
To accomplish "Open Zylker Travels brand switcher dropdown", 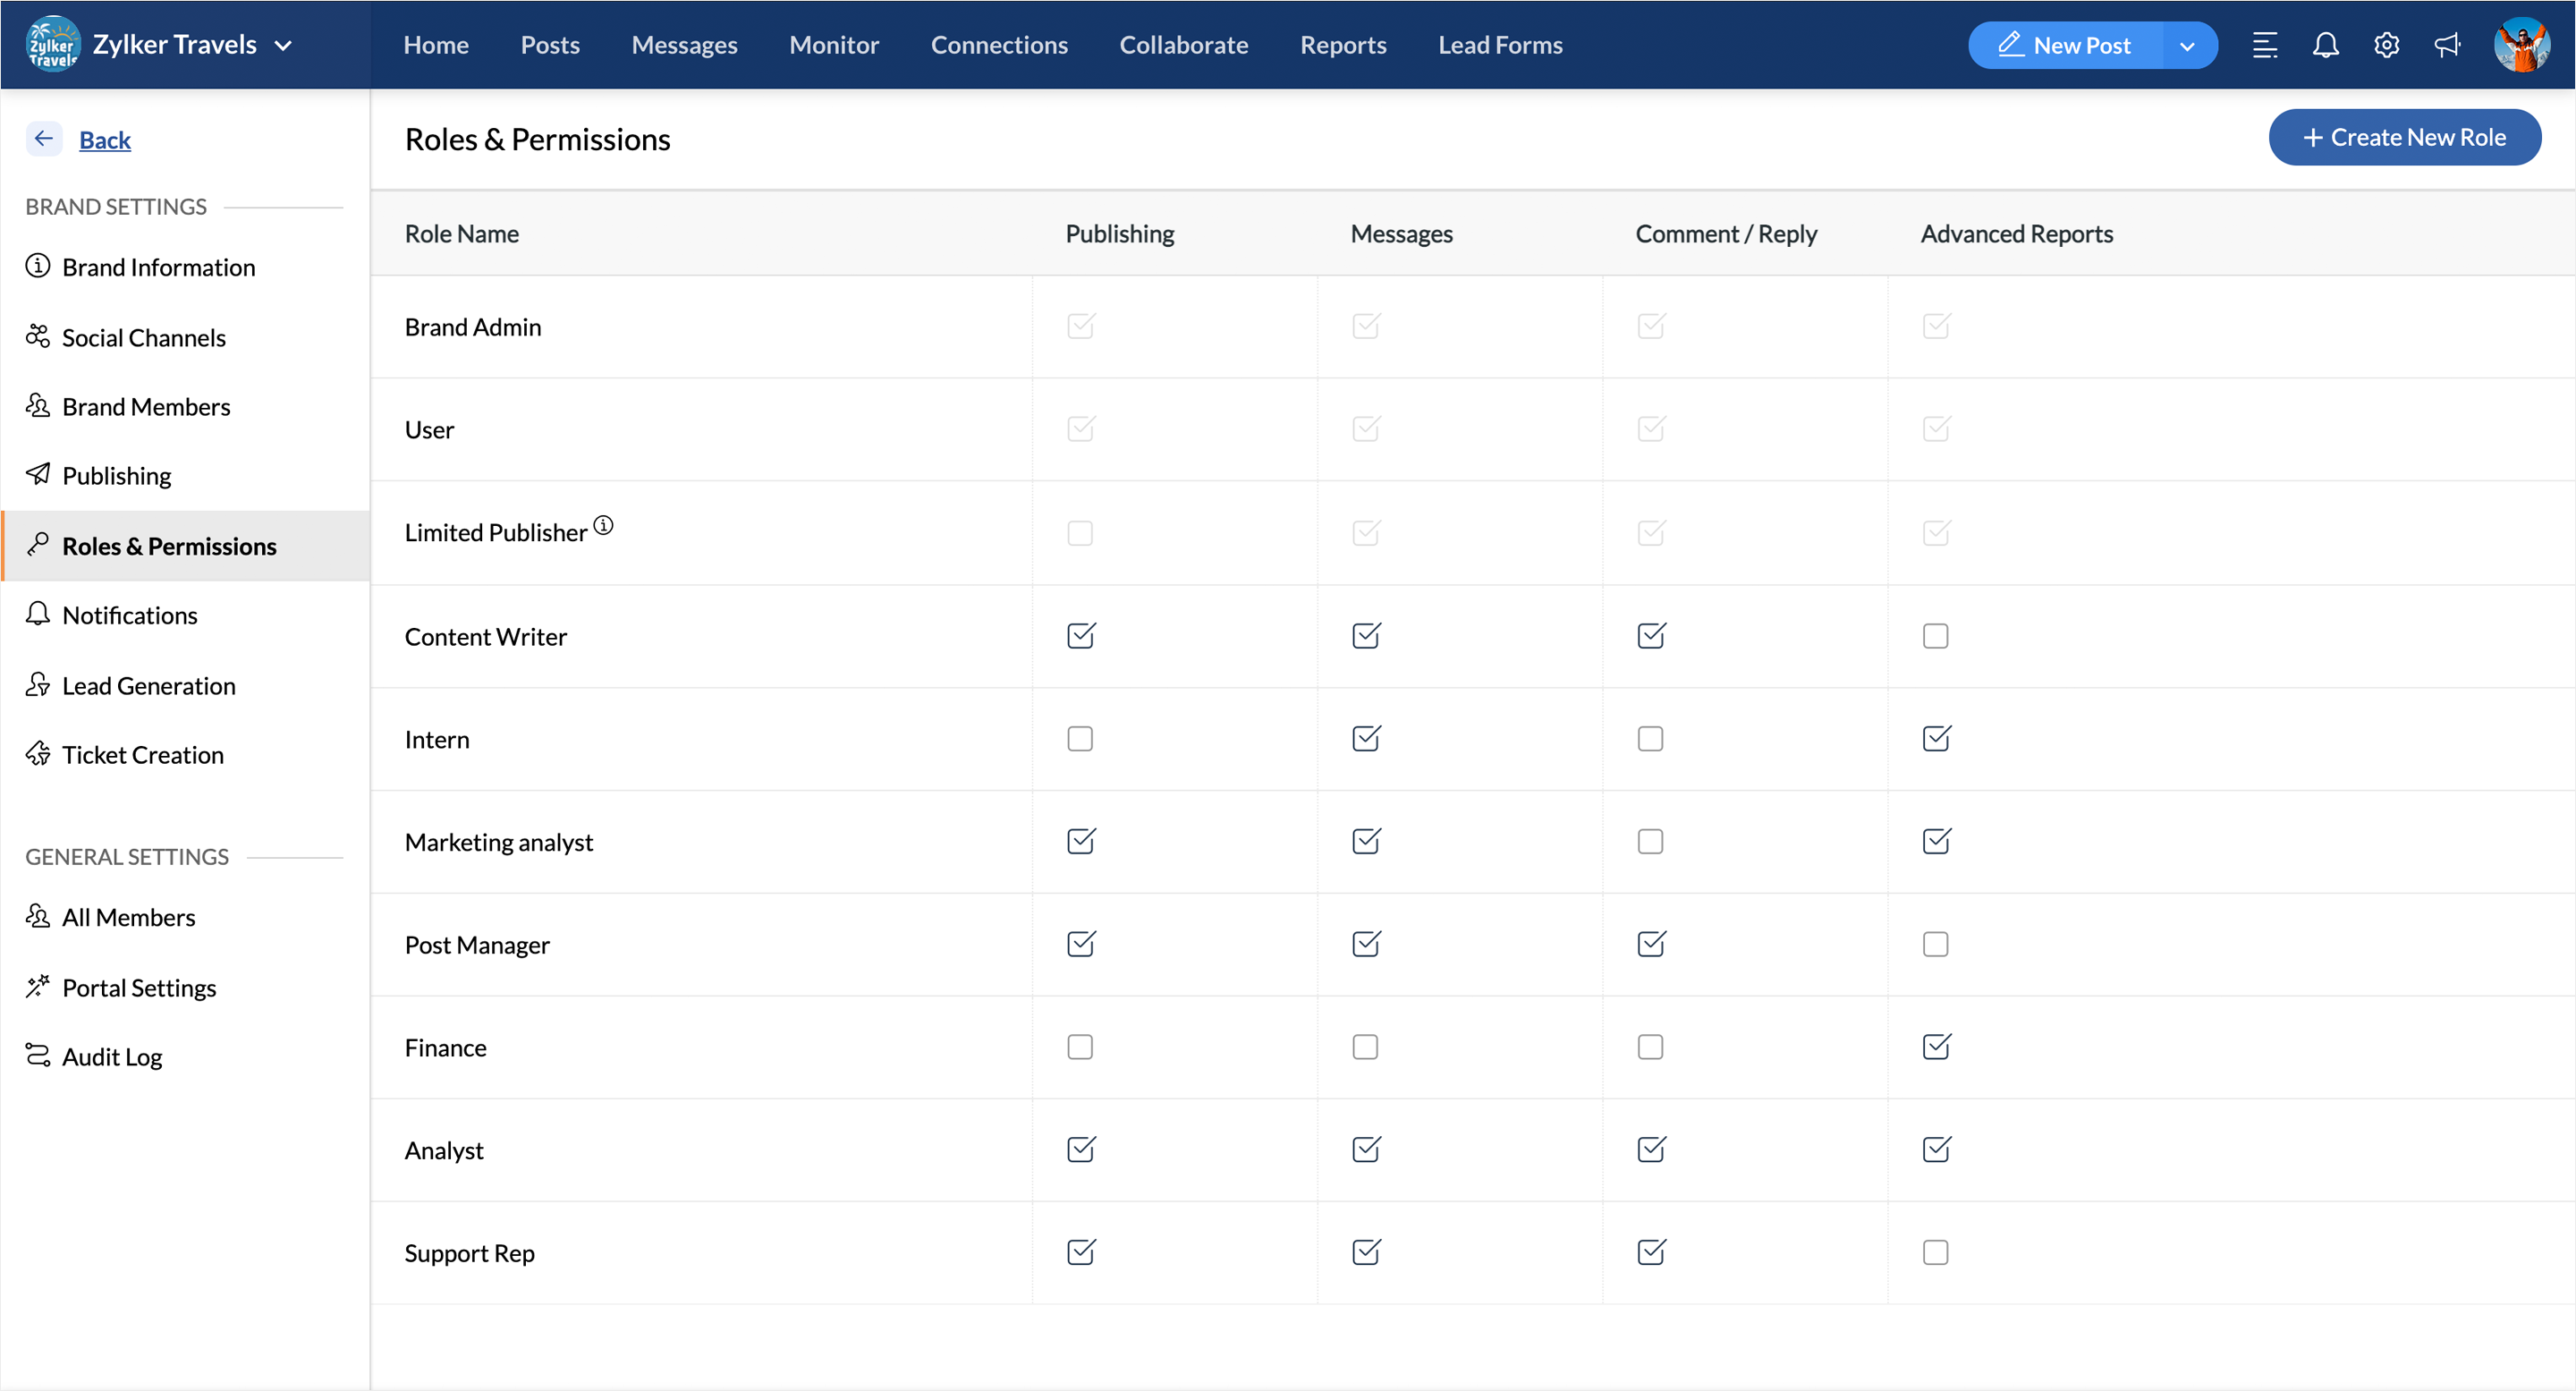I will (283, 45).
